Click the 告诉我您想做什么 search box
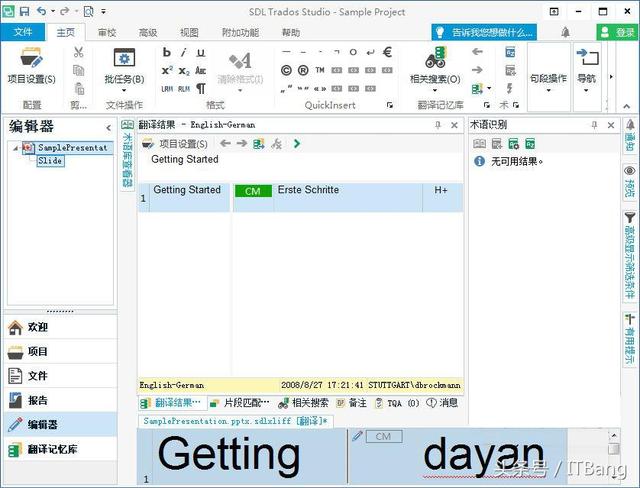Viewport: 640px width, 488px height. (x=484, y=32)
